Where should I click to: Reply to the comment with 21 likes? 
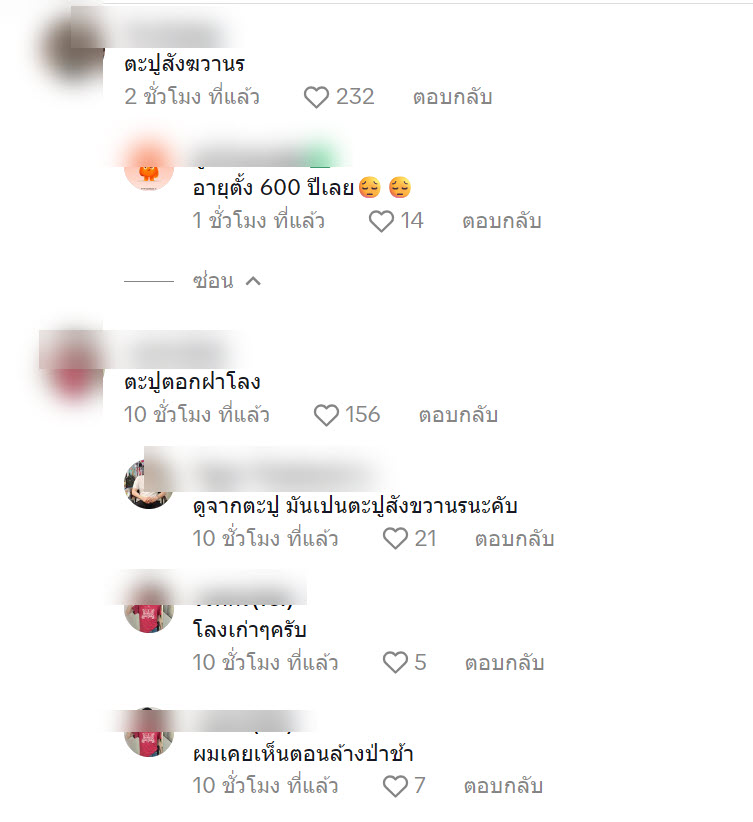(514, 539)
